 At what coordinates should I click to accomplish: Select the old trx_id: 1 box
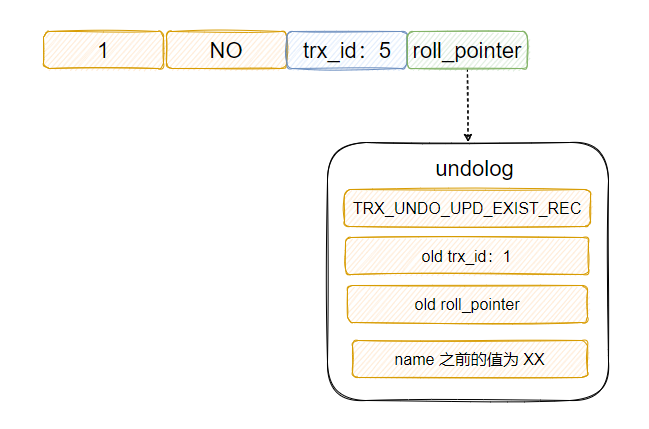[x=467, y=256]
